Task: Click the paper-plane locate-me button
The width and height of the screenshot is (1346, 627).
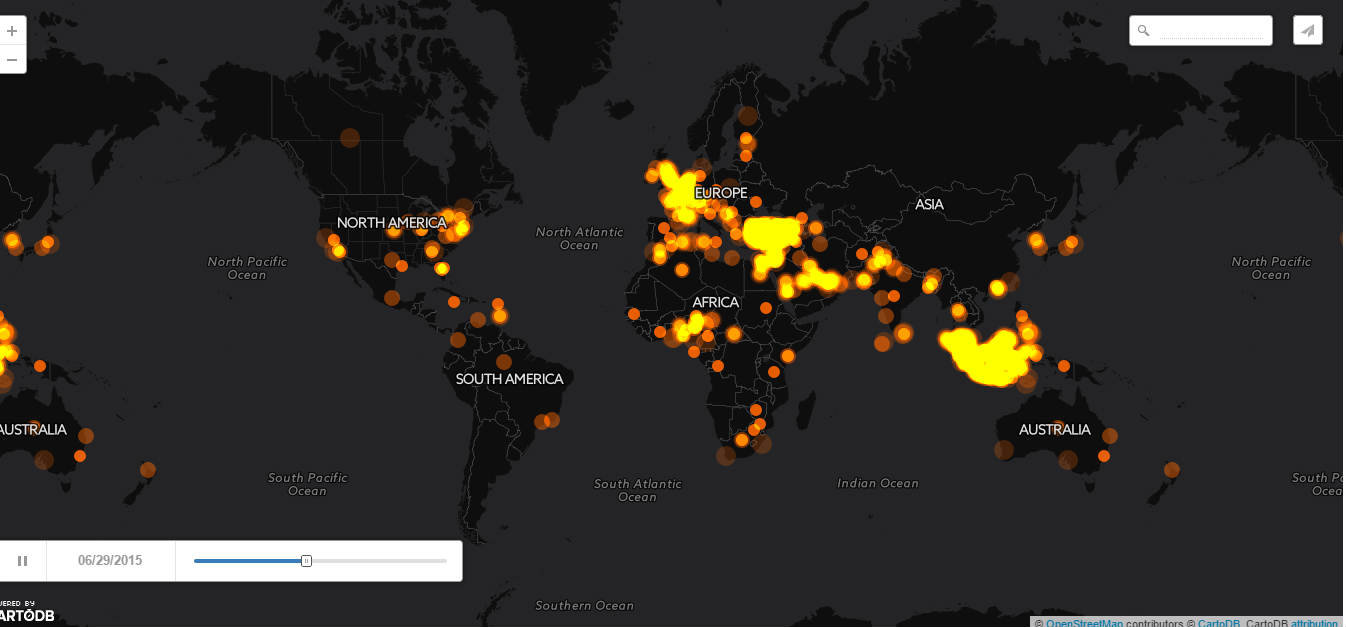Action: [x=1307, y=30]
